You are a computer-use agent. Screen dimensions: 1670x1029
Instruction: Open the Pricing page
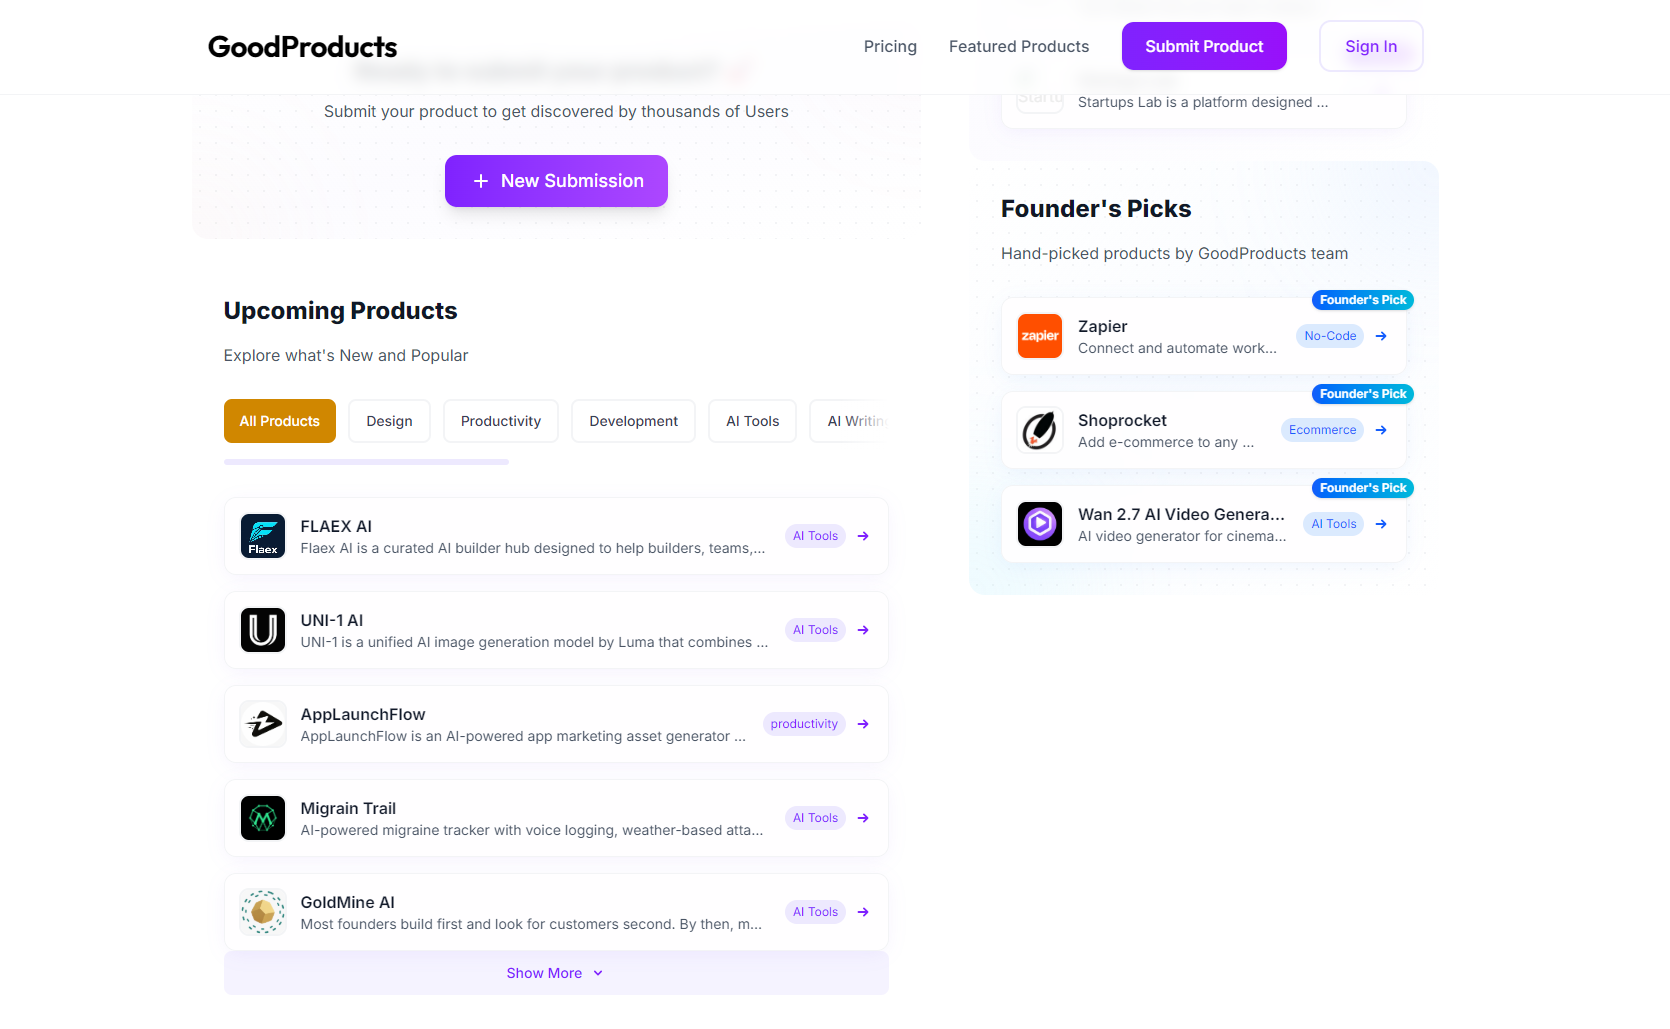tap(889, 46)
